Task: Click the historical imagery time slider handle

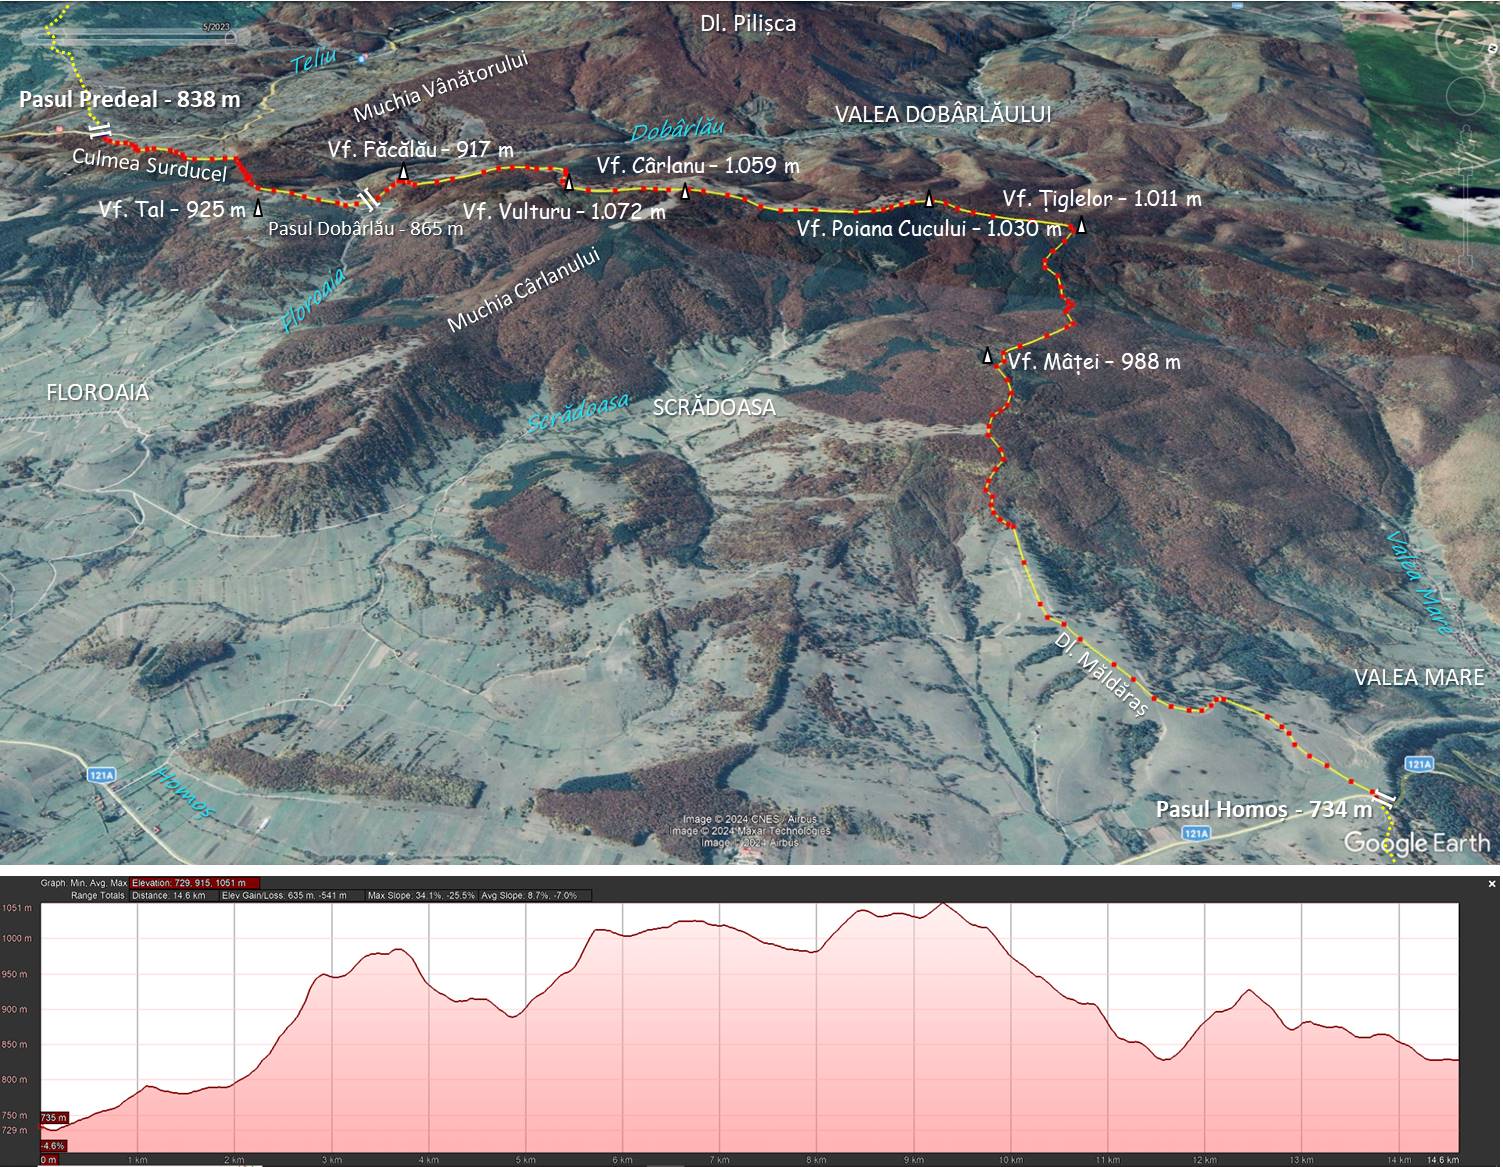Action: [x=230, y=38]
